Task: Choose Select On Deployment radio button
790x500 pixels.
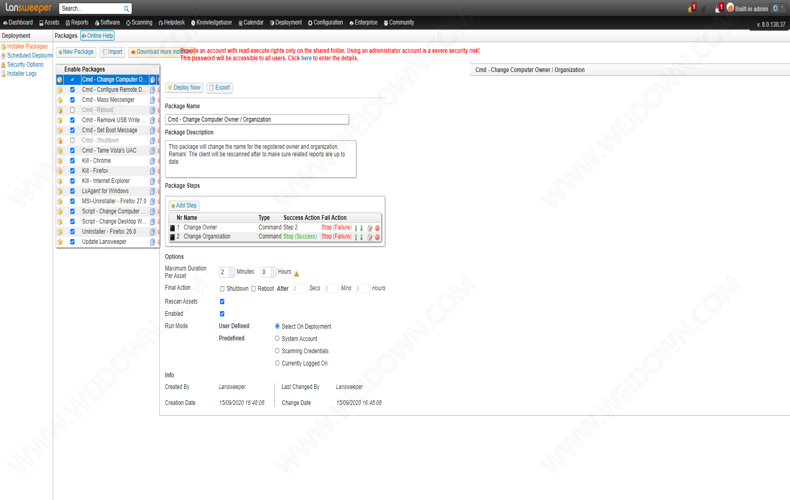Action: click(x=277, y=326)
